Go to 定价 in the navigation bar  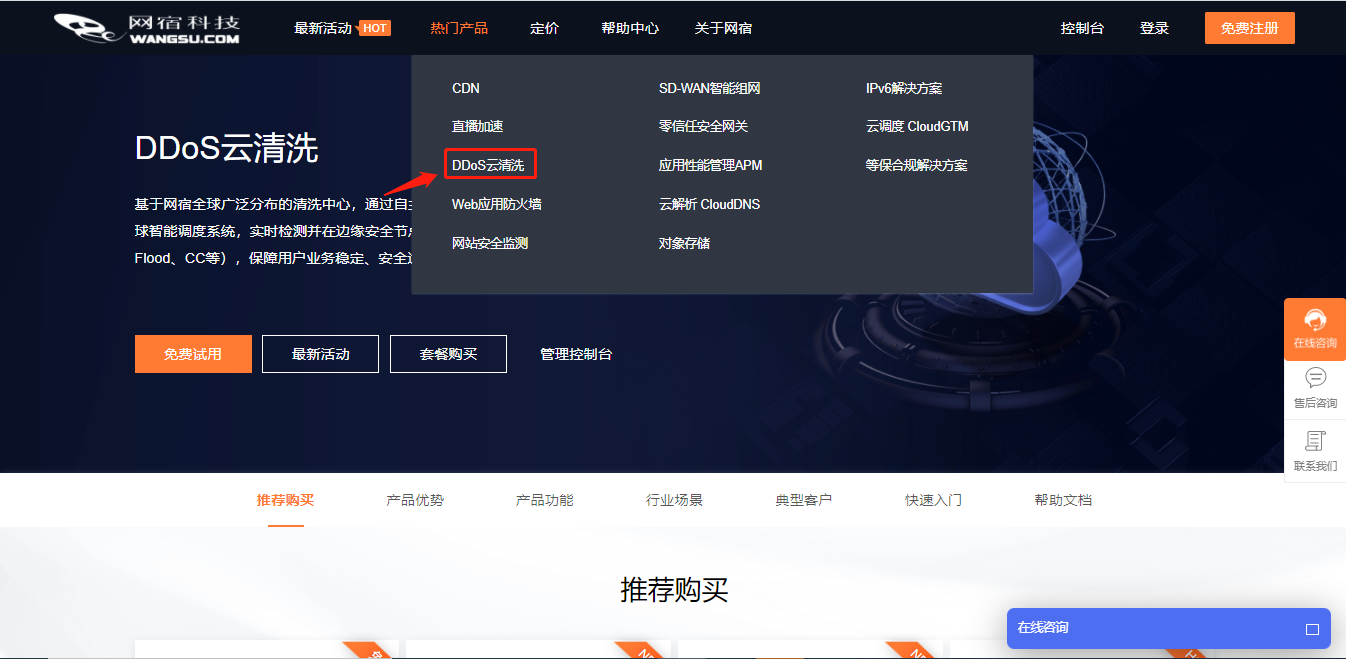point(544,28)
